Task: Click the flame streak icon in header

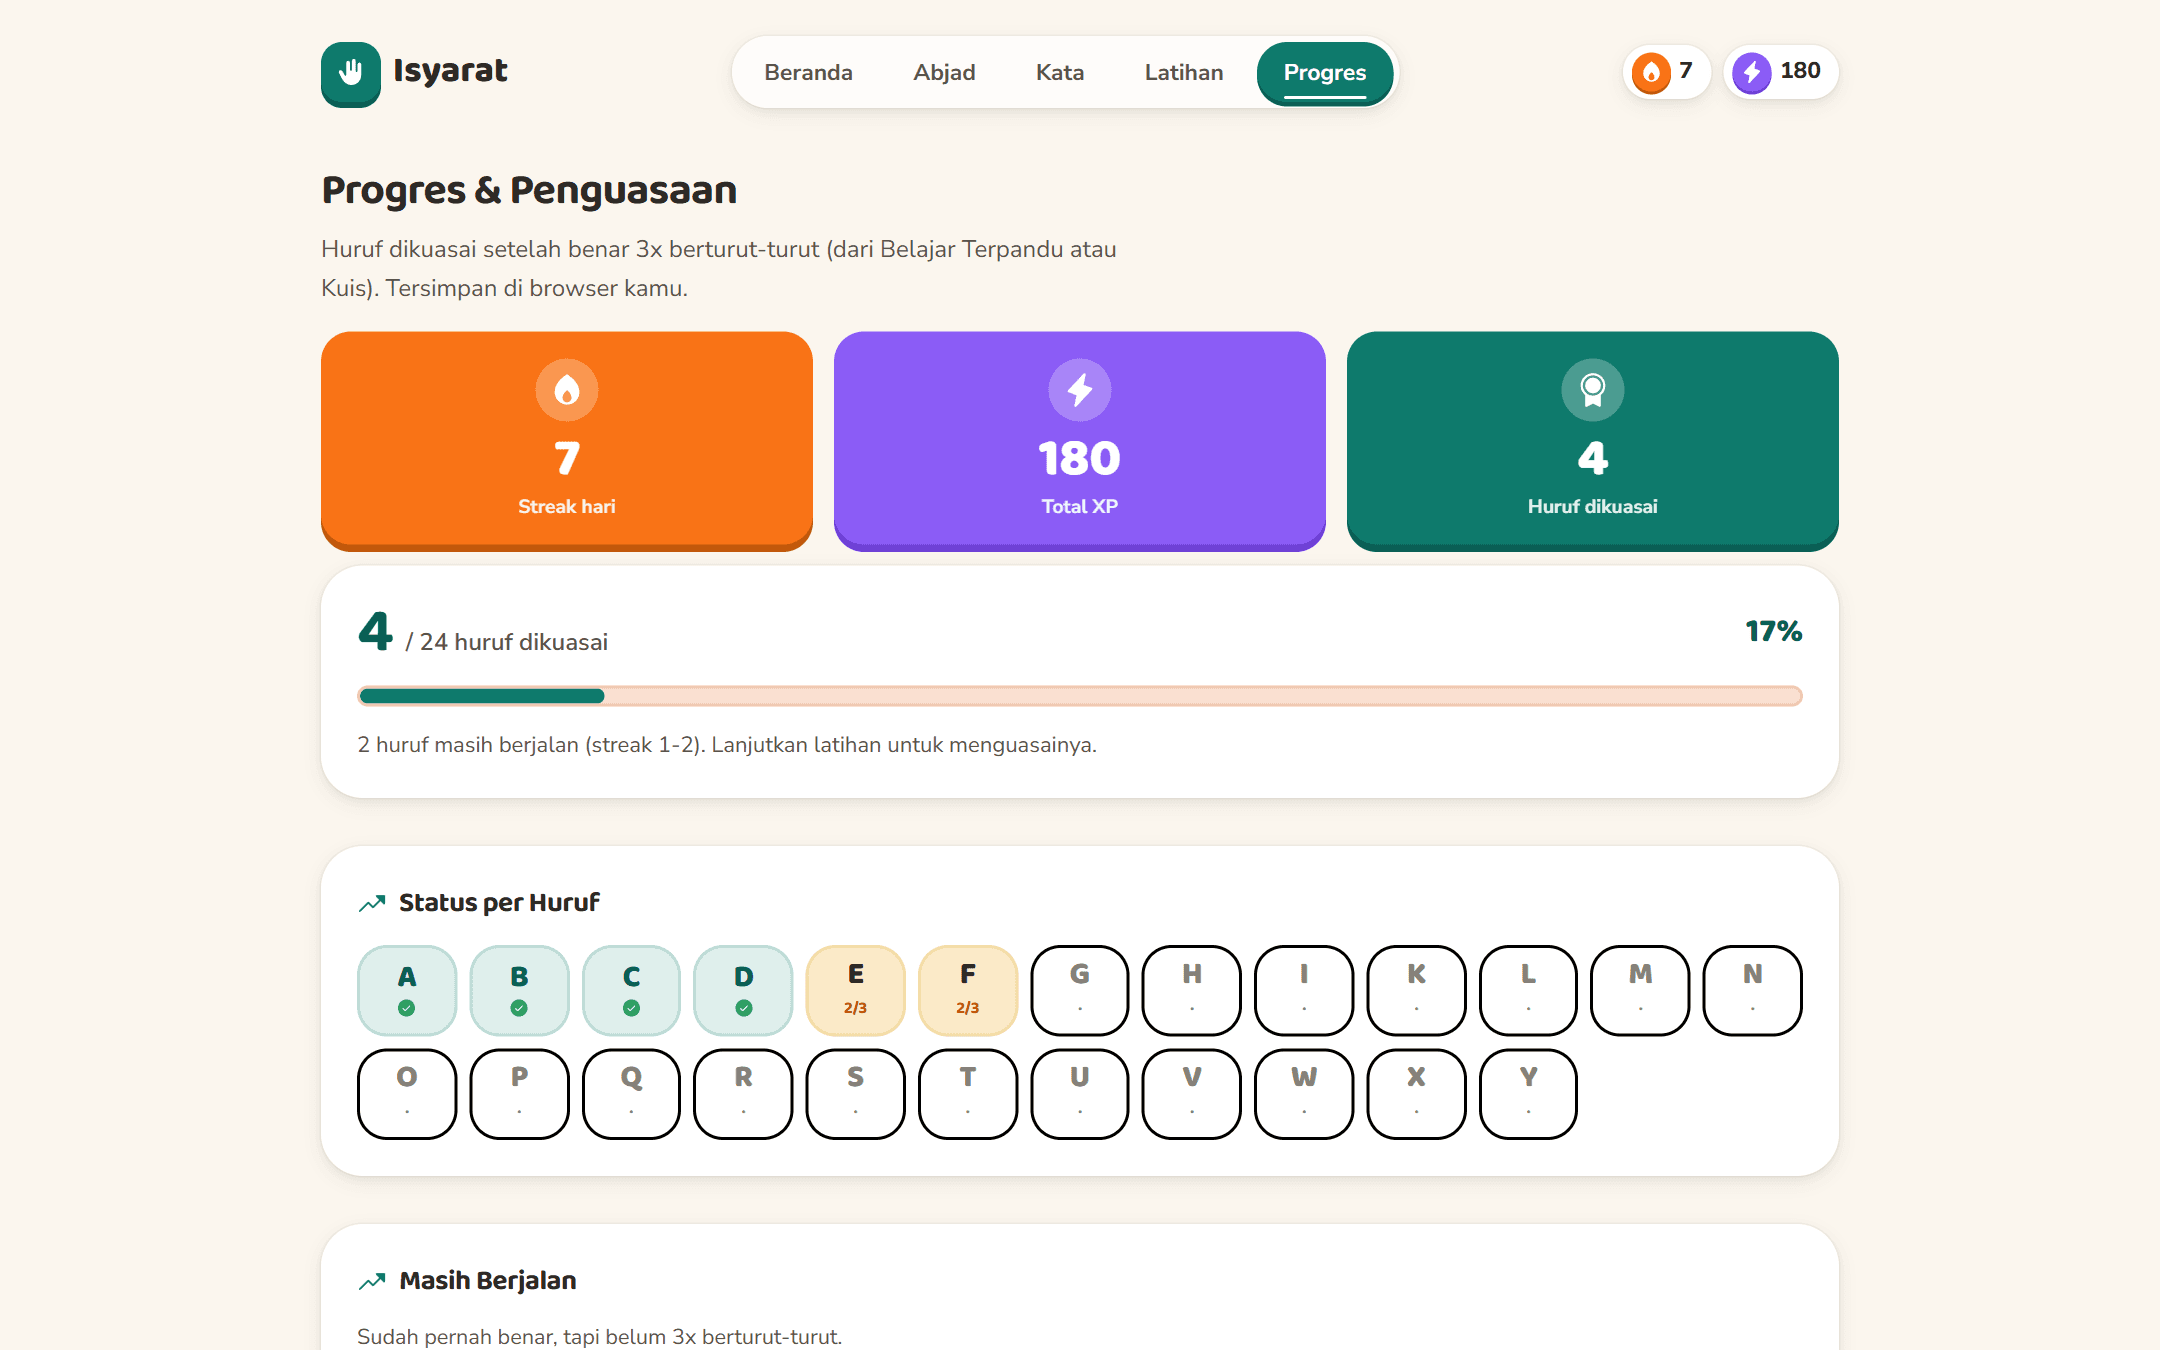Action: (1651, 72)
